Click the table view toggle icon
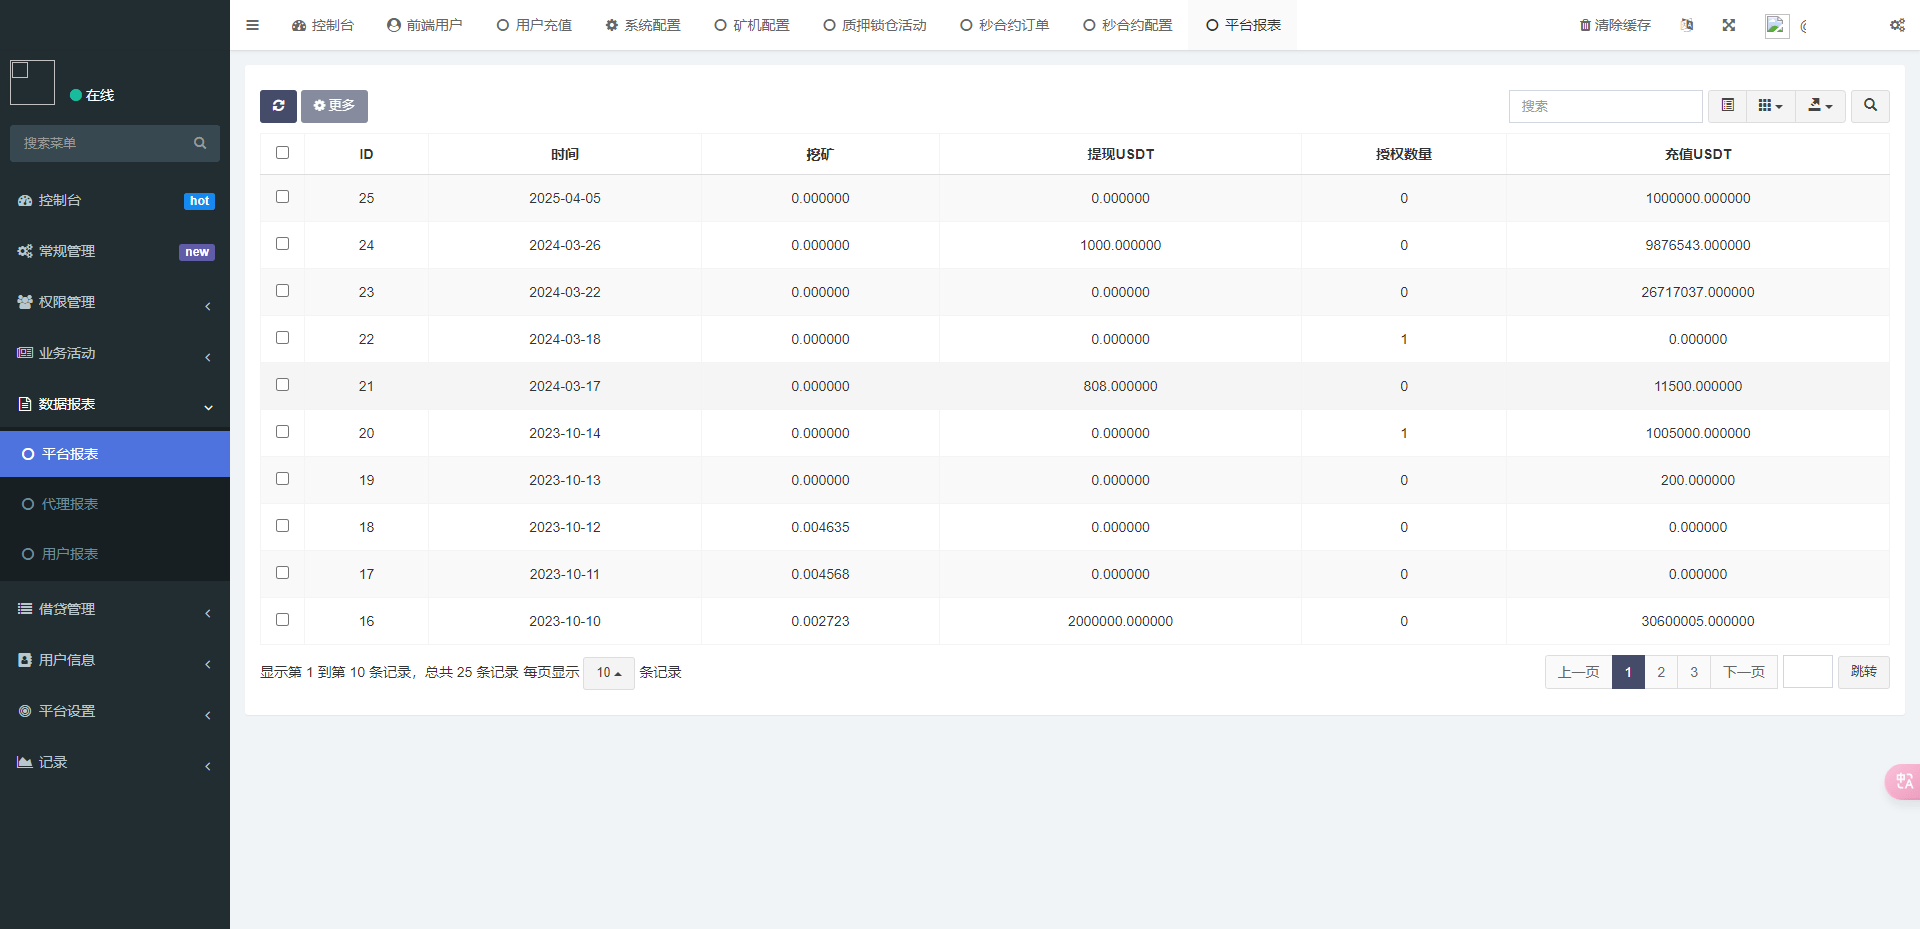The width and height of the screenshot is (1920, 929). (x=1727, y=106)
